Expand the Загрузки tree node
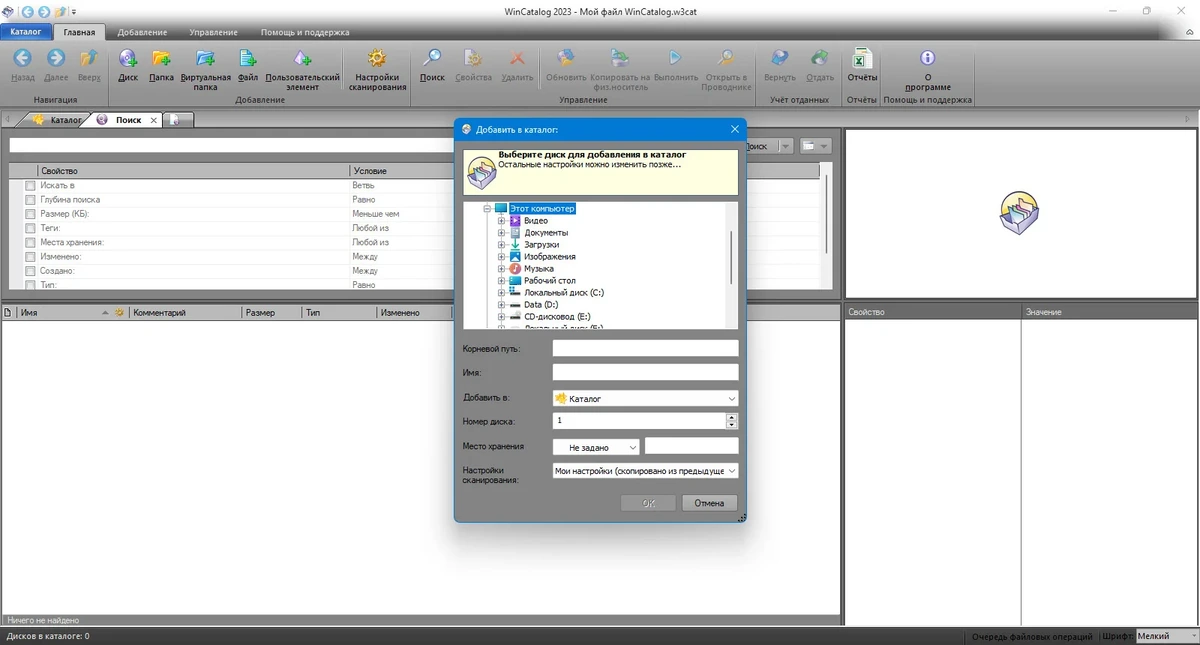1200x645 pixels. pos(502,244)
